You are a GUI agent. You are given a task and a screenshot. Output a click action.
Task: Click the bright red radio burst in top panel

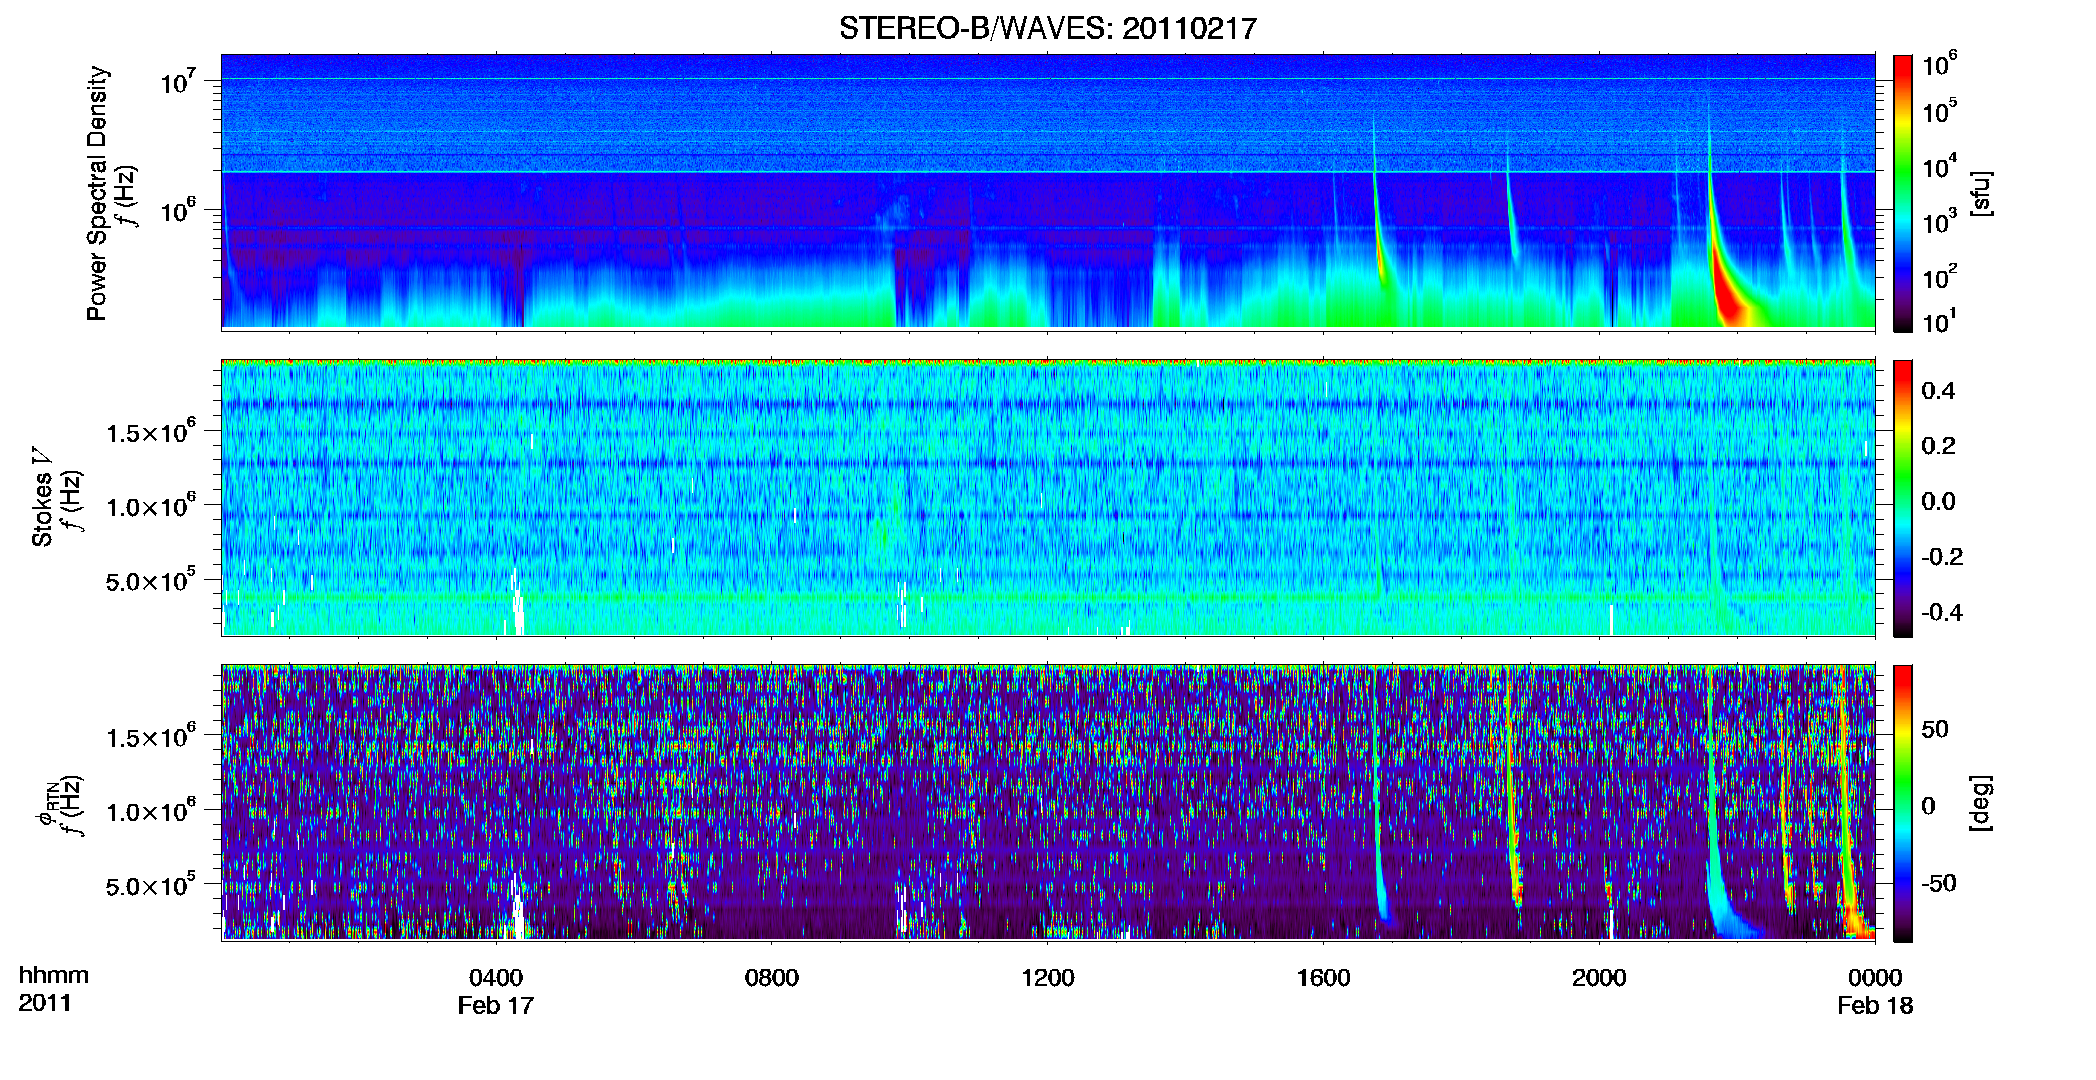[1730, 290]
